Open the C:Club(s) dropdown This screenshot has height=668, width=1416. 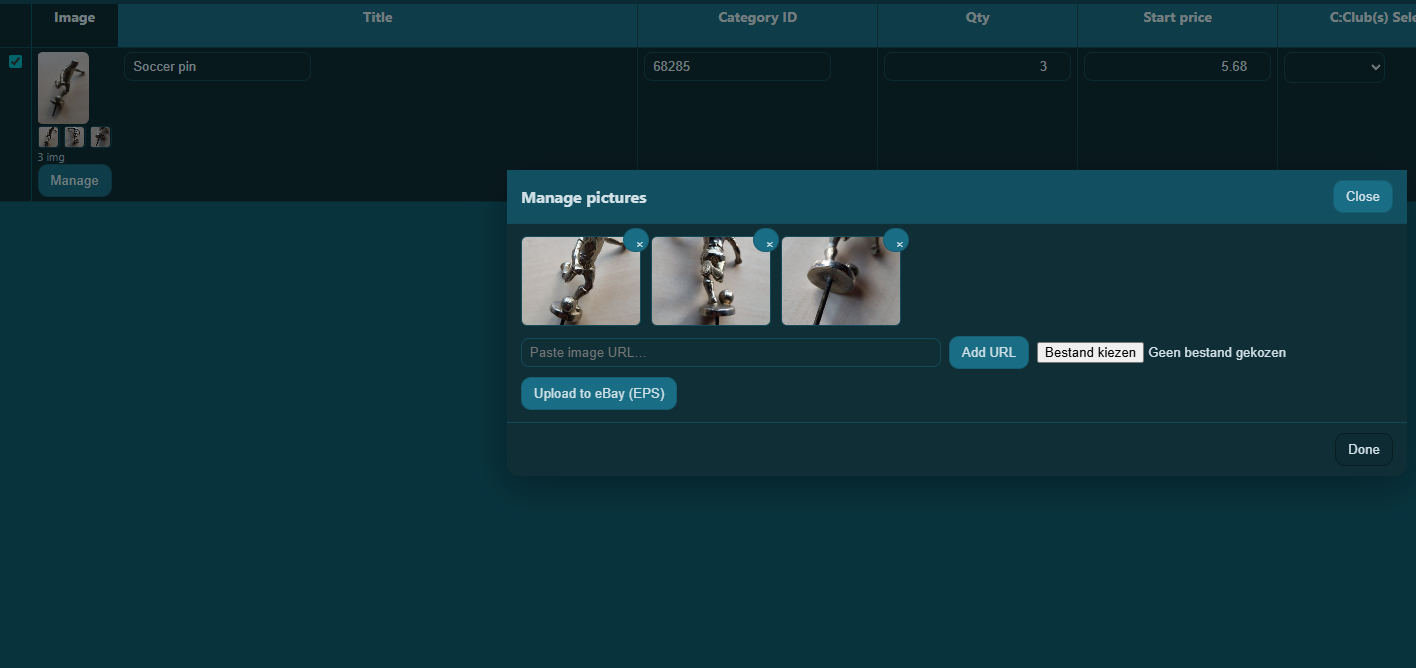point(1334,66)
